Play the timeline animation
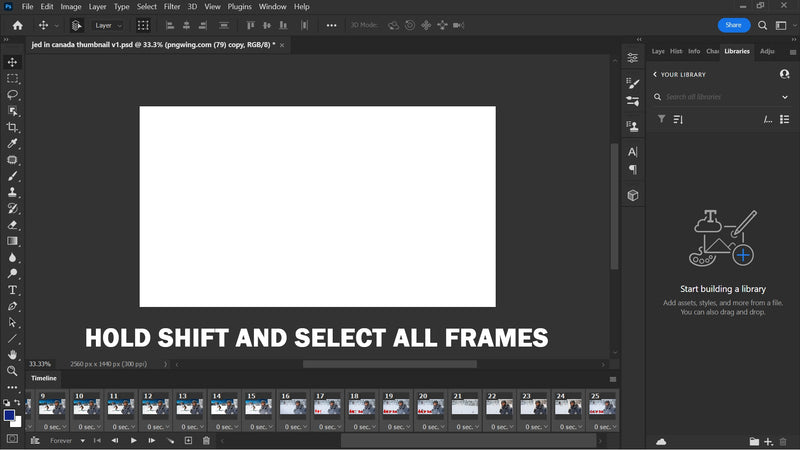 tap(133, 440)
